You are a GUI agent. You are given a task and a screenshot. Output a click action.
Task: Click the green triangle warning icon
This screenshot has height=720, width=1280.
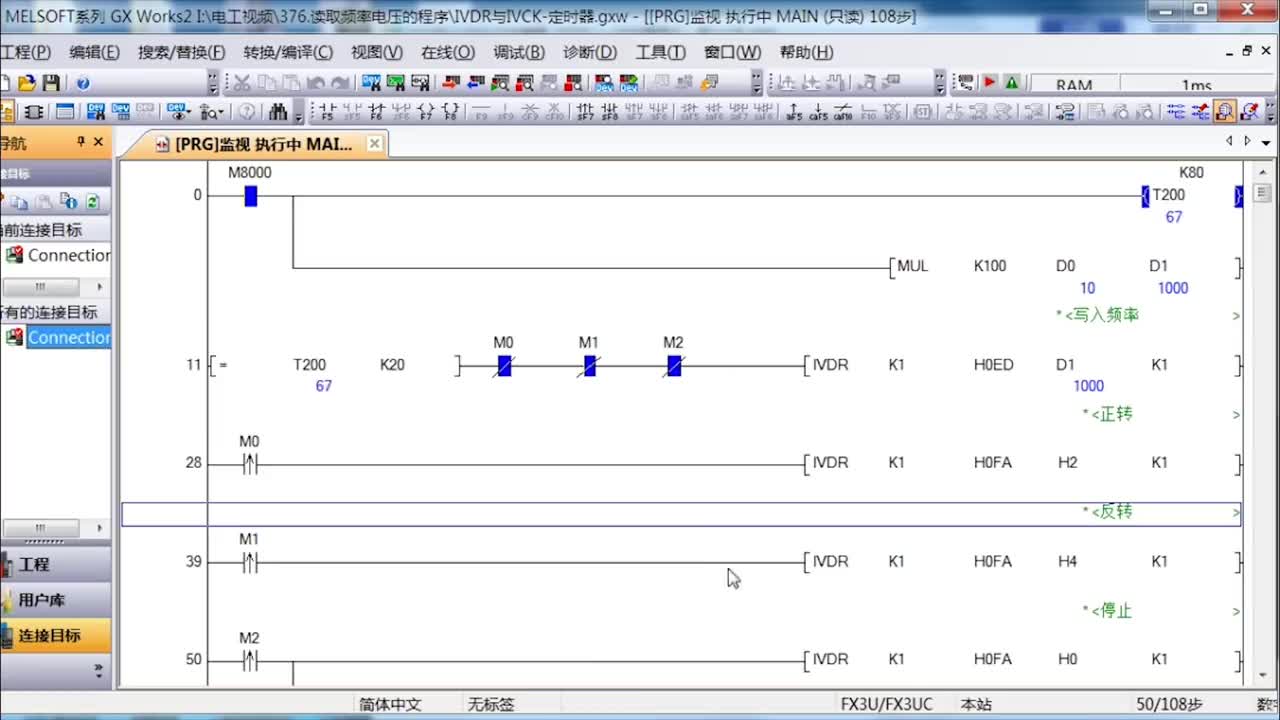tap(1012, 84)
